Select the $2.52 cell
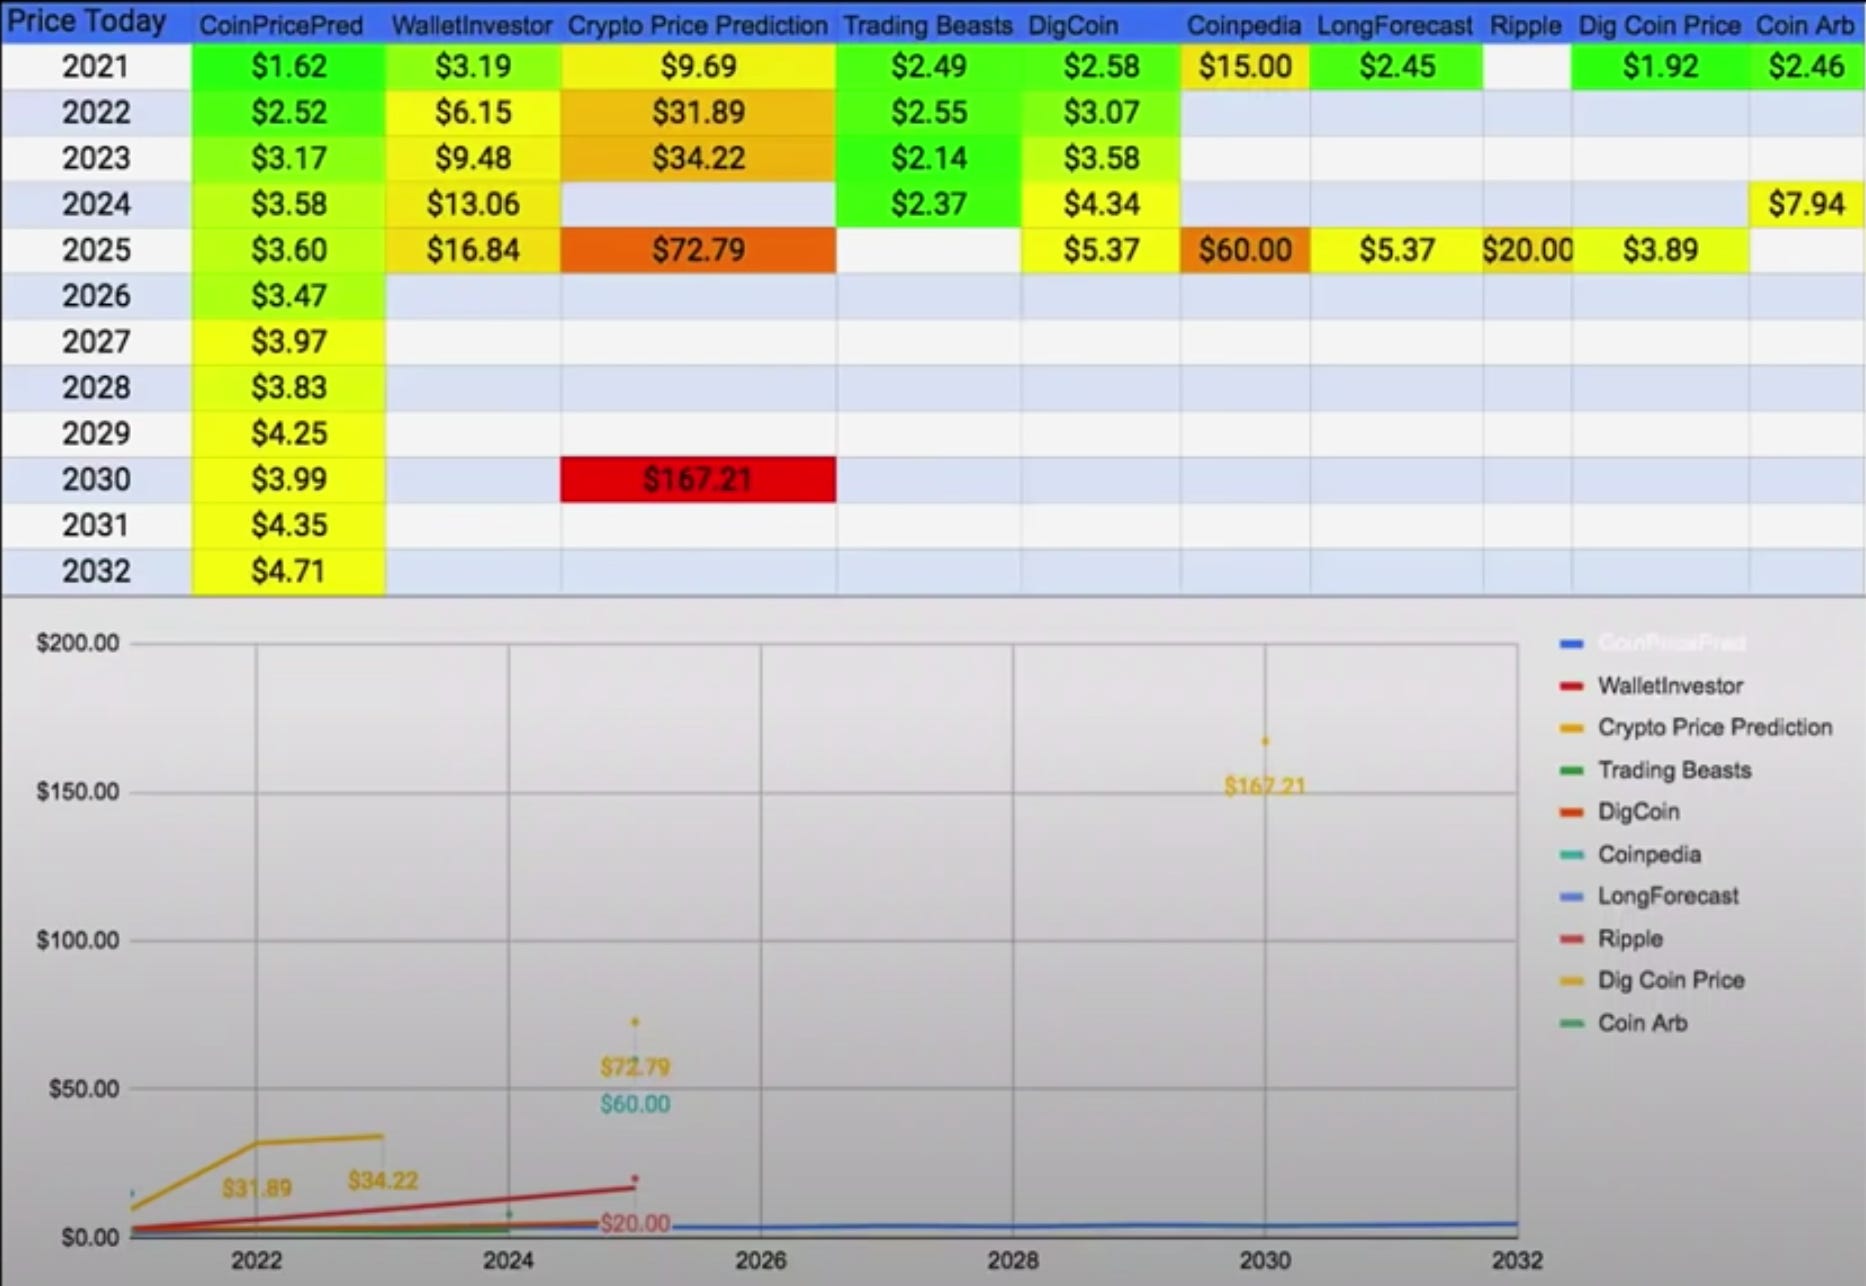 point(289,112)
